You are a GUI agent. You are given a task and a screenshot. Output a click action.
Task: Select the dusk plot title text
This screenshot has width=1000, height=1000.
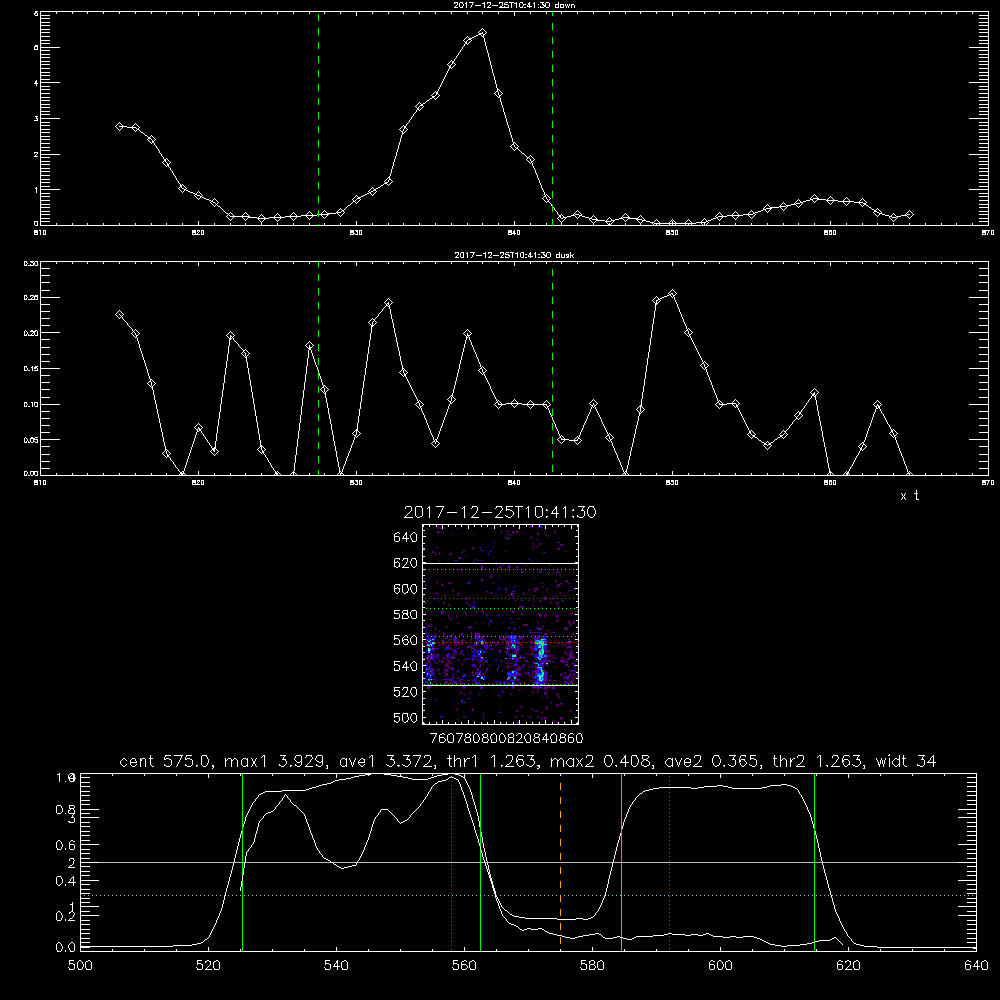pos(514,255)
